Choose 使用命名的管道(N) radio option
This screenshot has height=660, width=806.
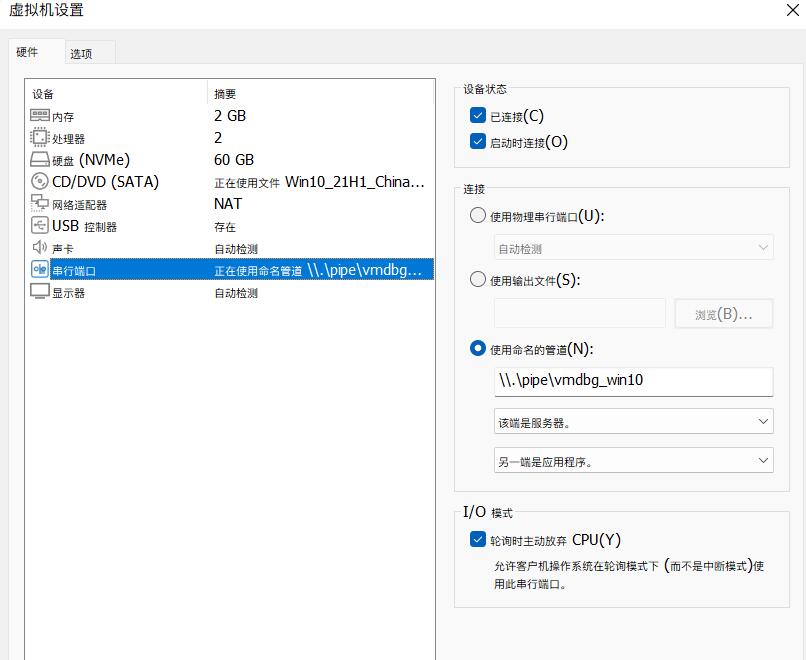[478, 349]
